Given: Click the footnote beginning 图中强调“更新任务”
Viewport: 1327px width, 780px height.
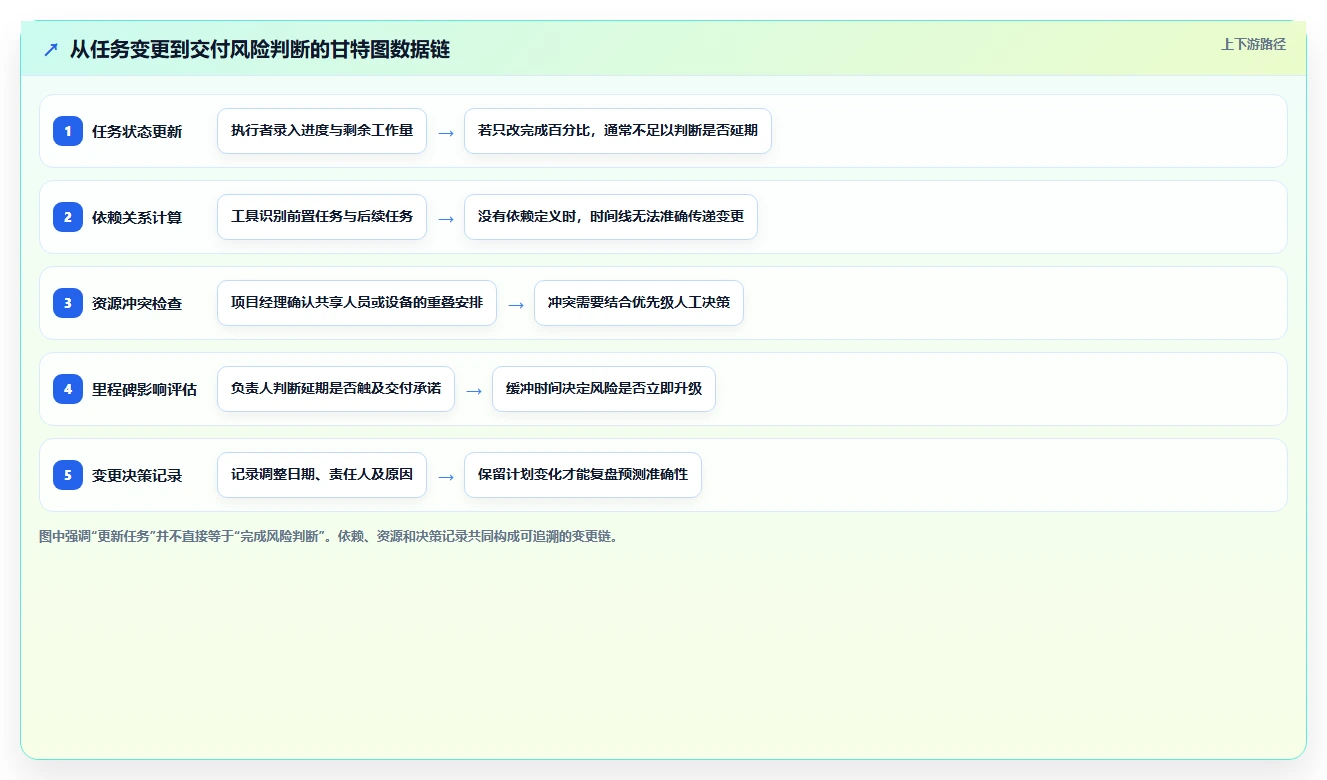Looking at the screenshot, I should (329, 536).
